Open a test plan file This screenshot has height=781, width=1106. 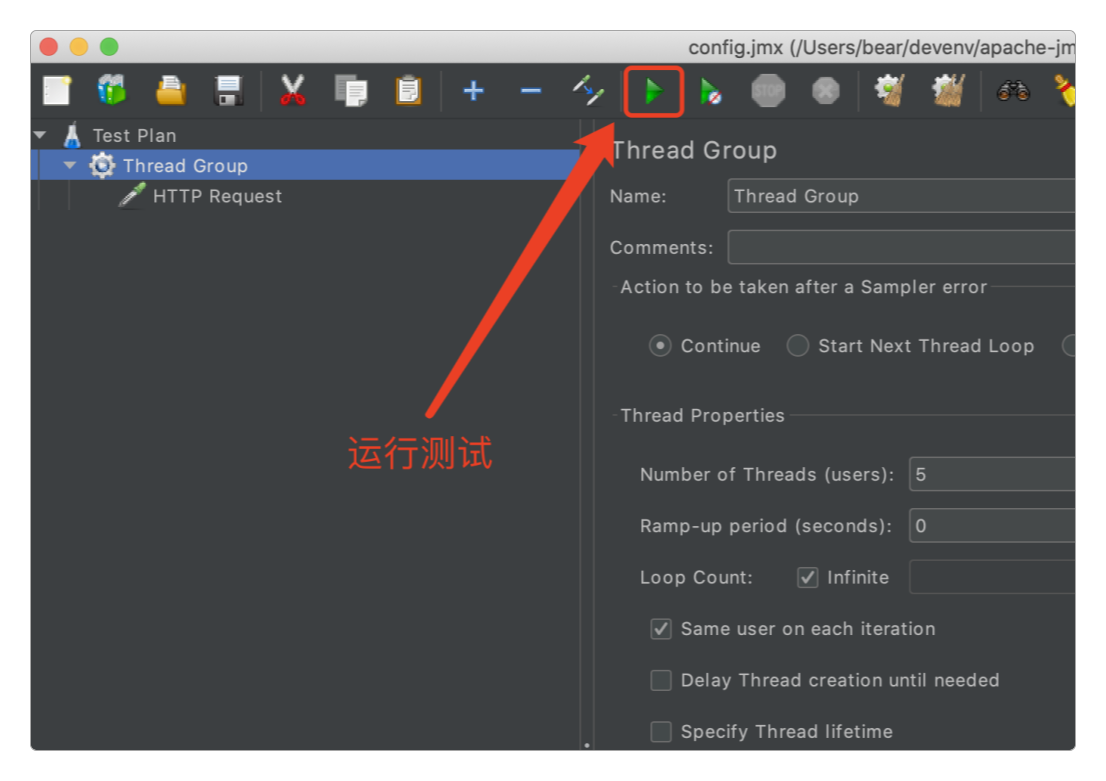pyautogui.click(x=171, y=91)
